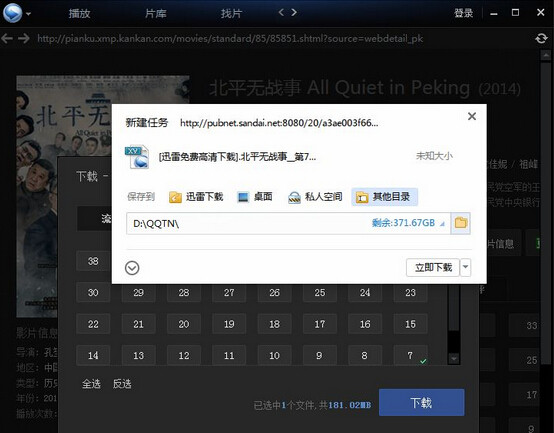554x433 pixels.
Task: Open dropdown arrow beside player logo
Action: (x=28, y=14)
